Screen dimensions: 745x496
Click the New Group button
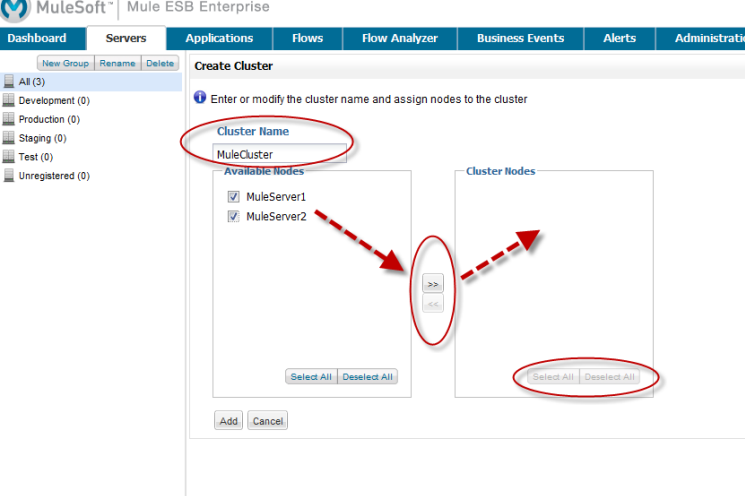(x=66, y=63)
